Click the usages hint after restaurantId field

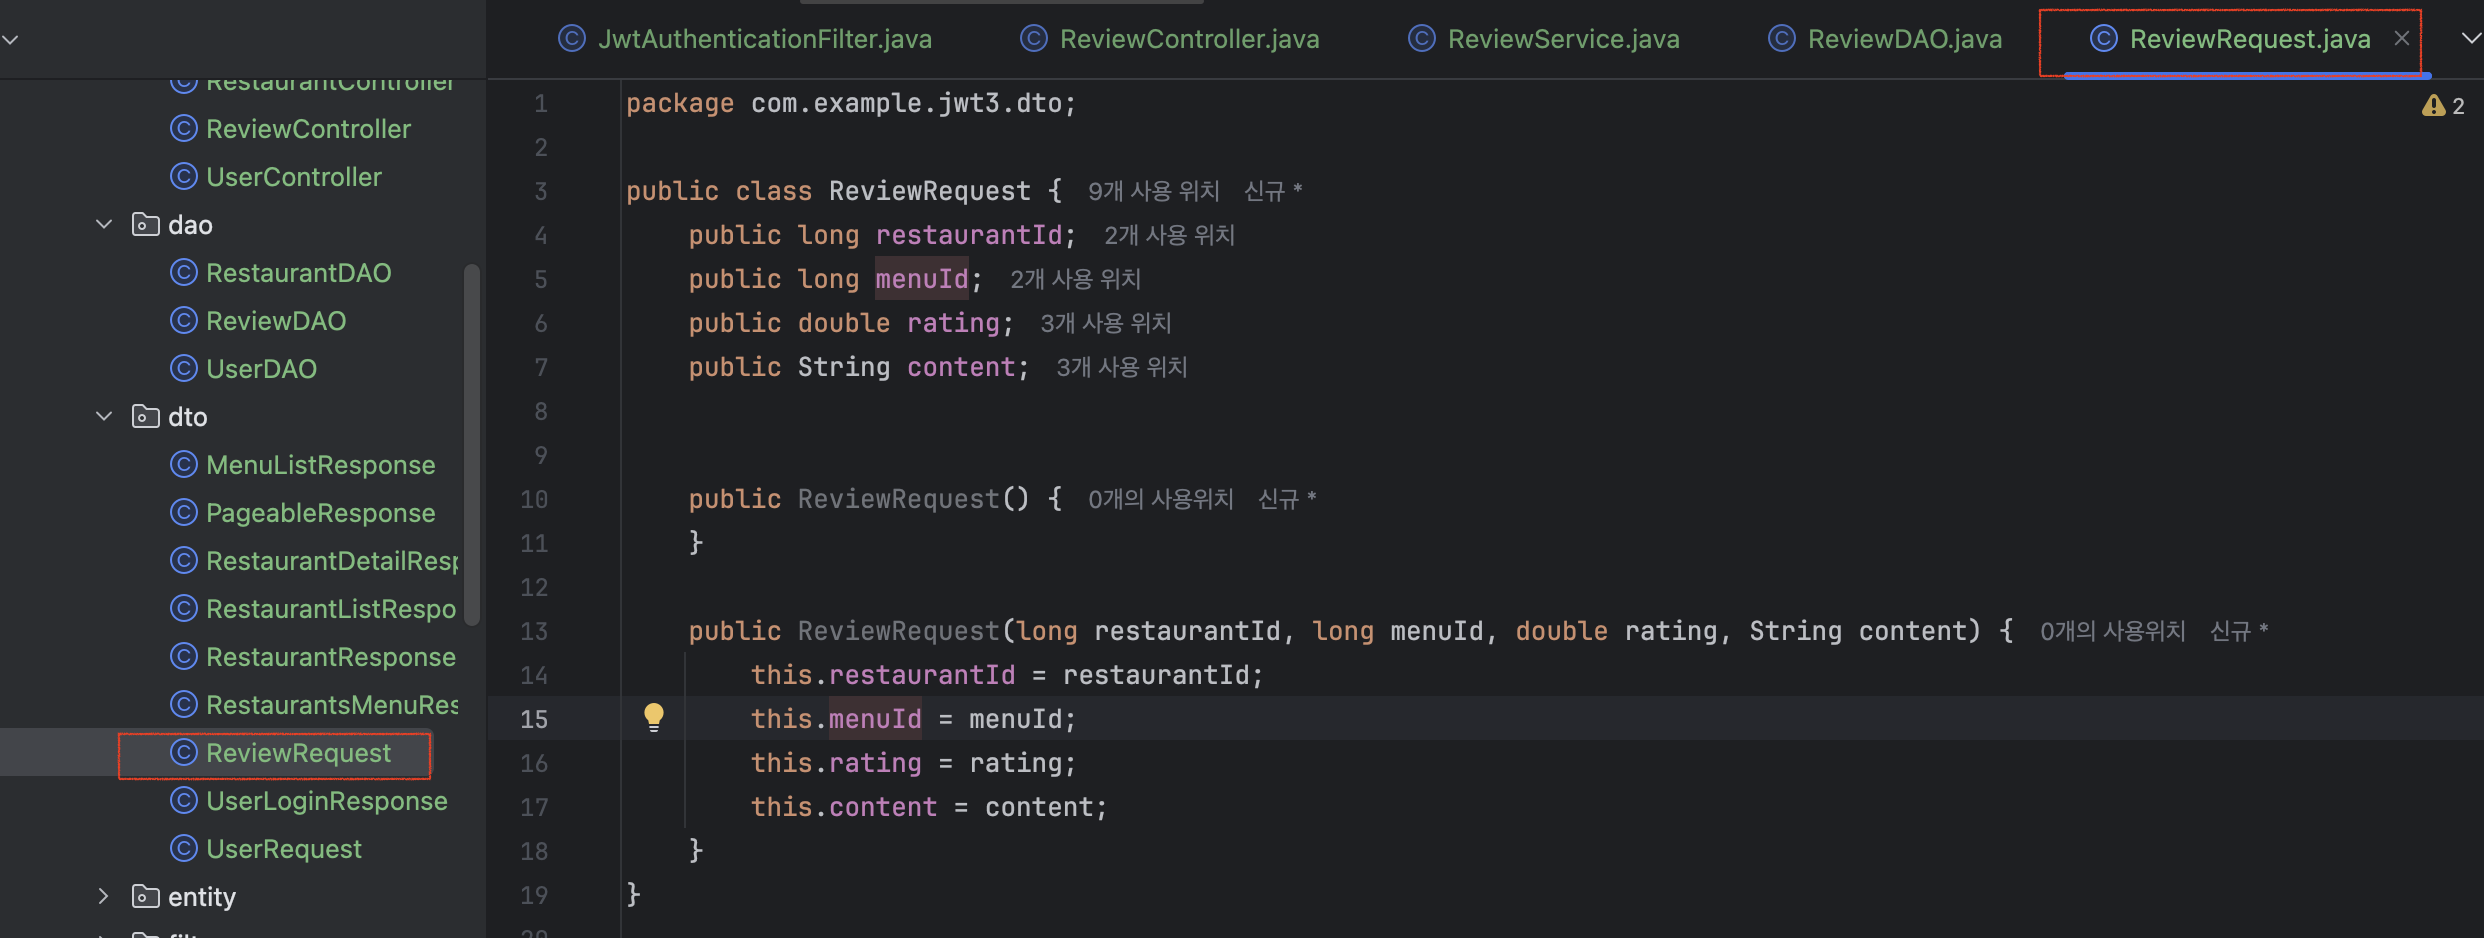click(x=1170, y=235)
